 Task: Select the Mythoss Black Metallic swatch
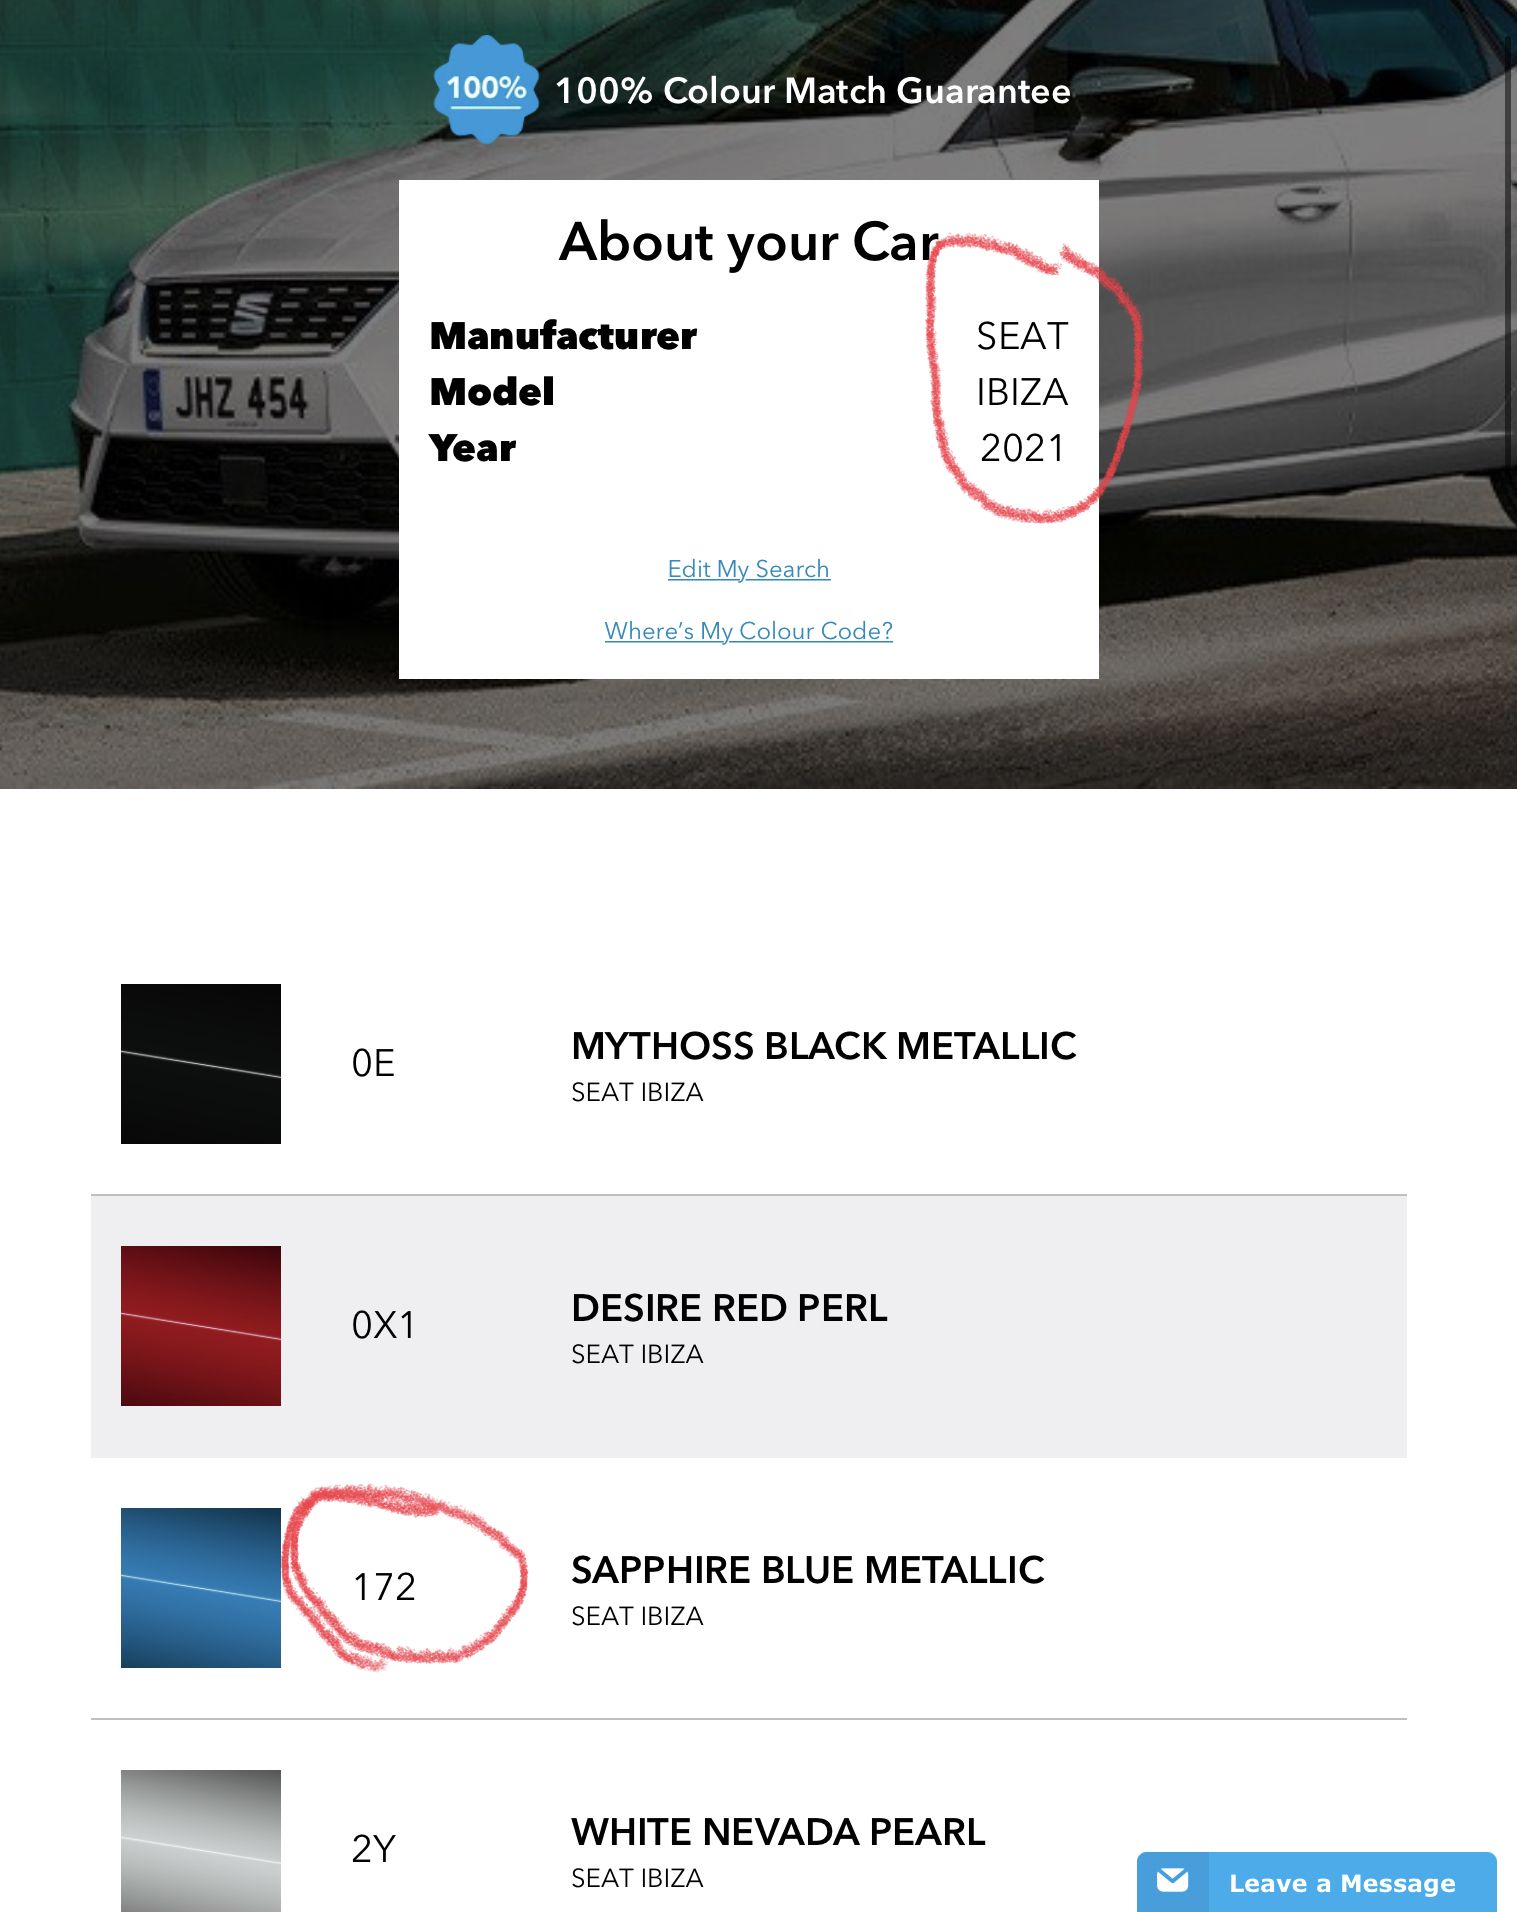point(201,1064)
